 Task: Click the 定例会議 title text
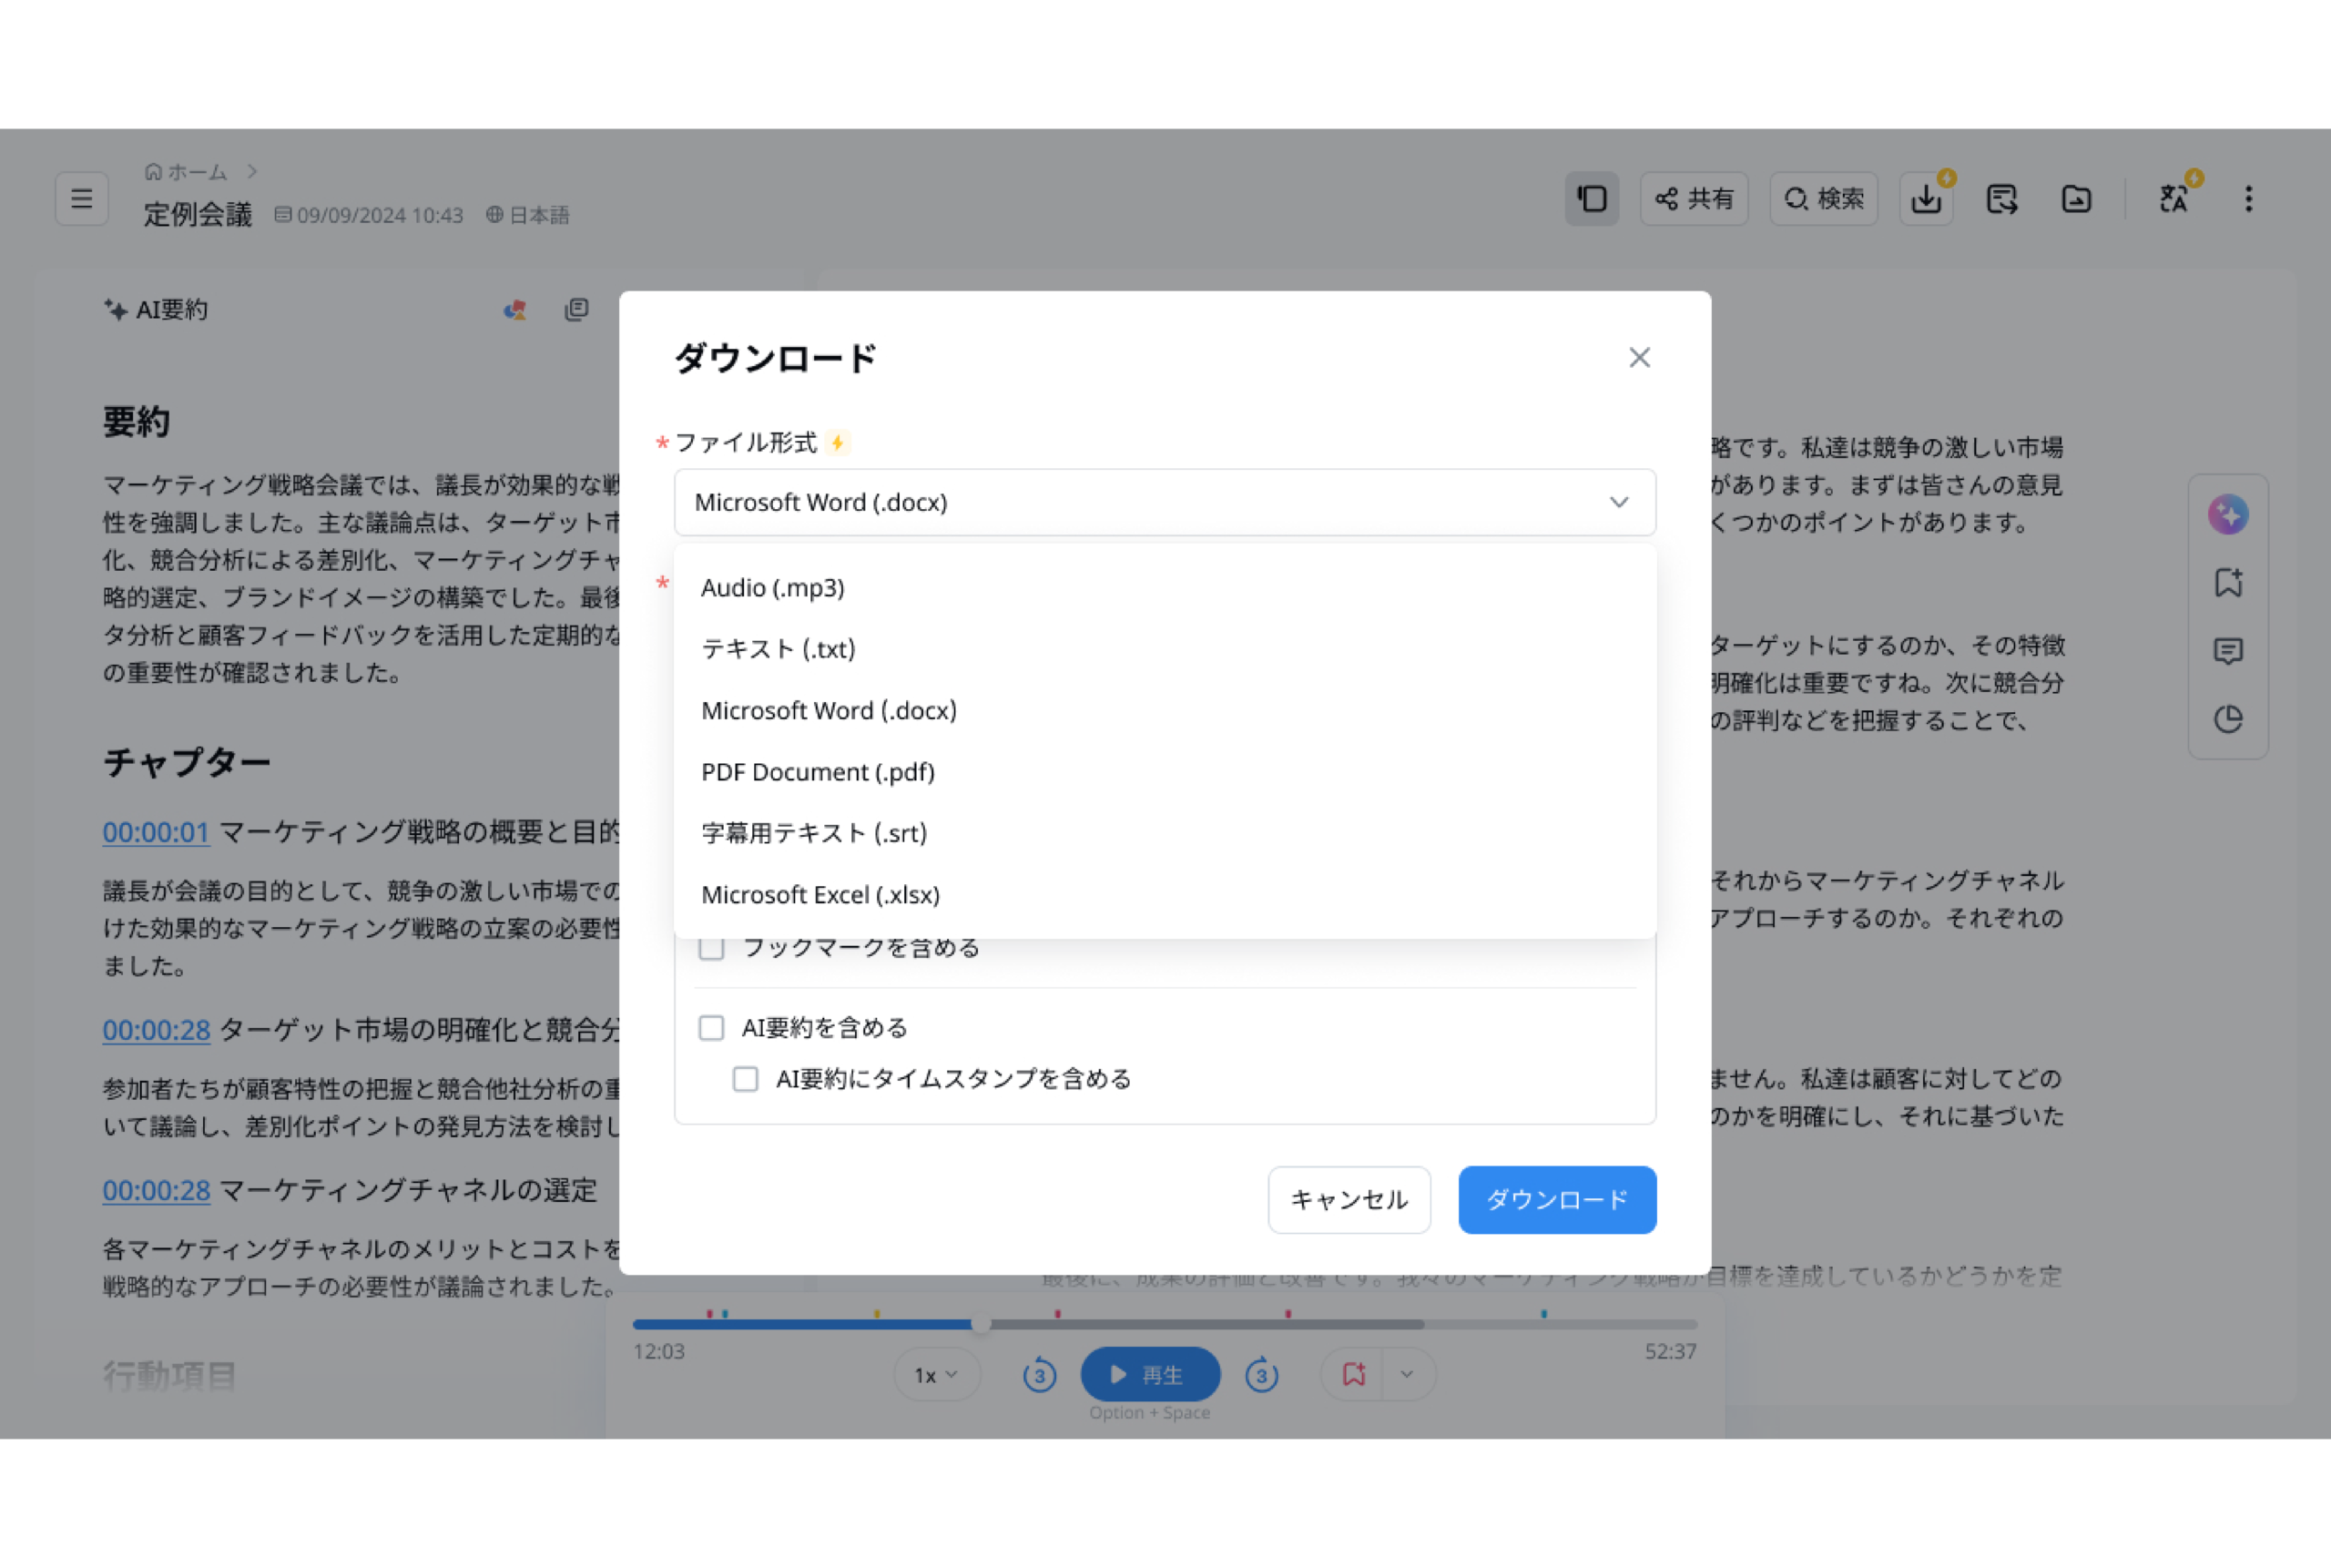(x=197, y=214)
